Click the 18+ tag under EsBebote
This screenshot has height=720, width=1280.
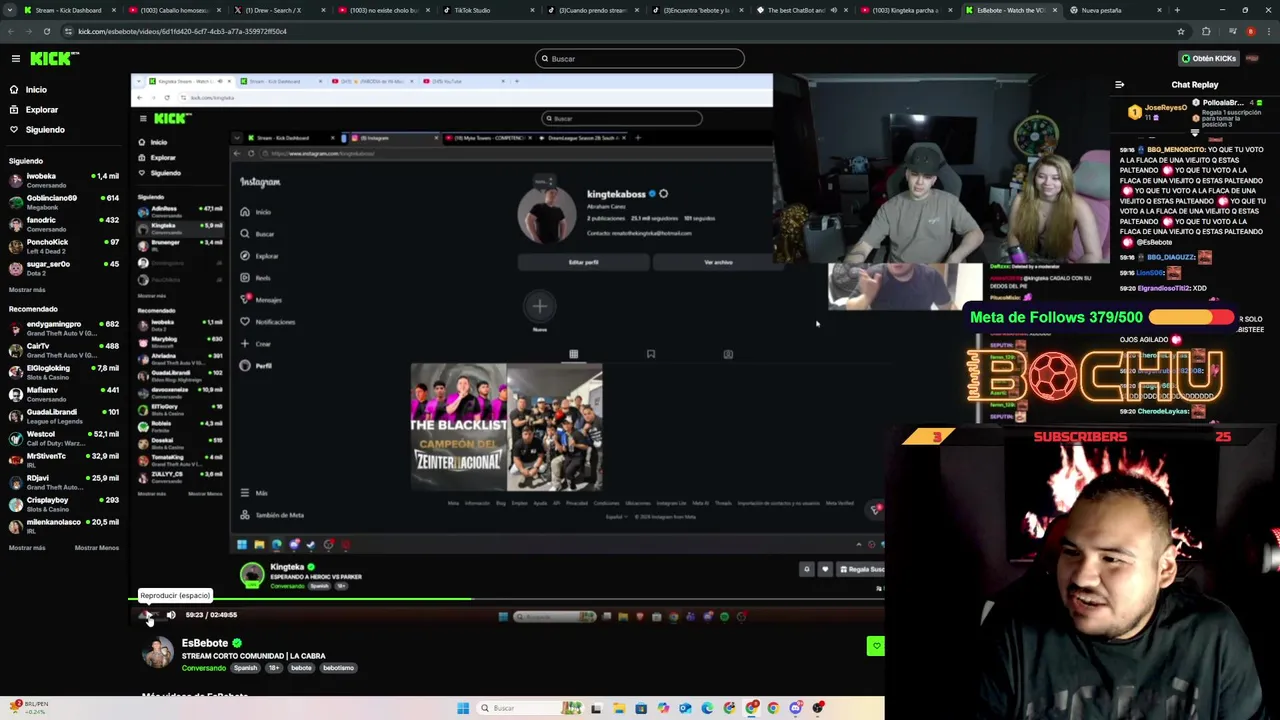(x=274, y=668)
